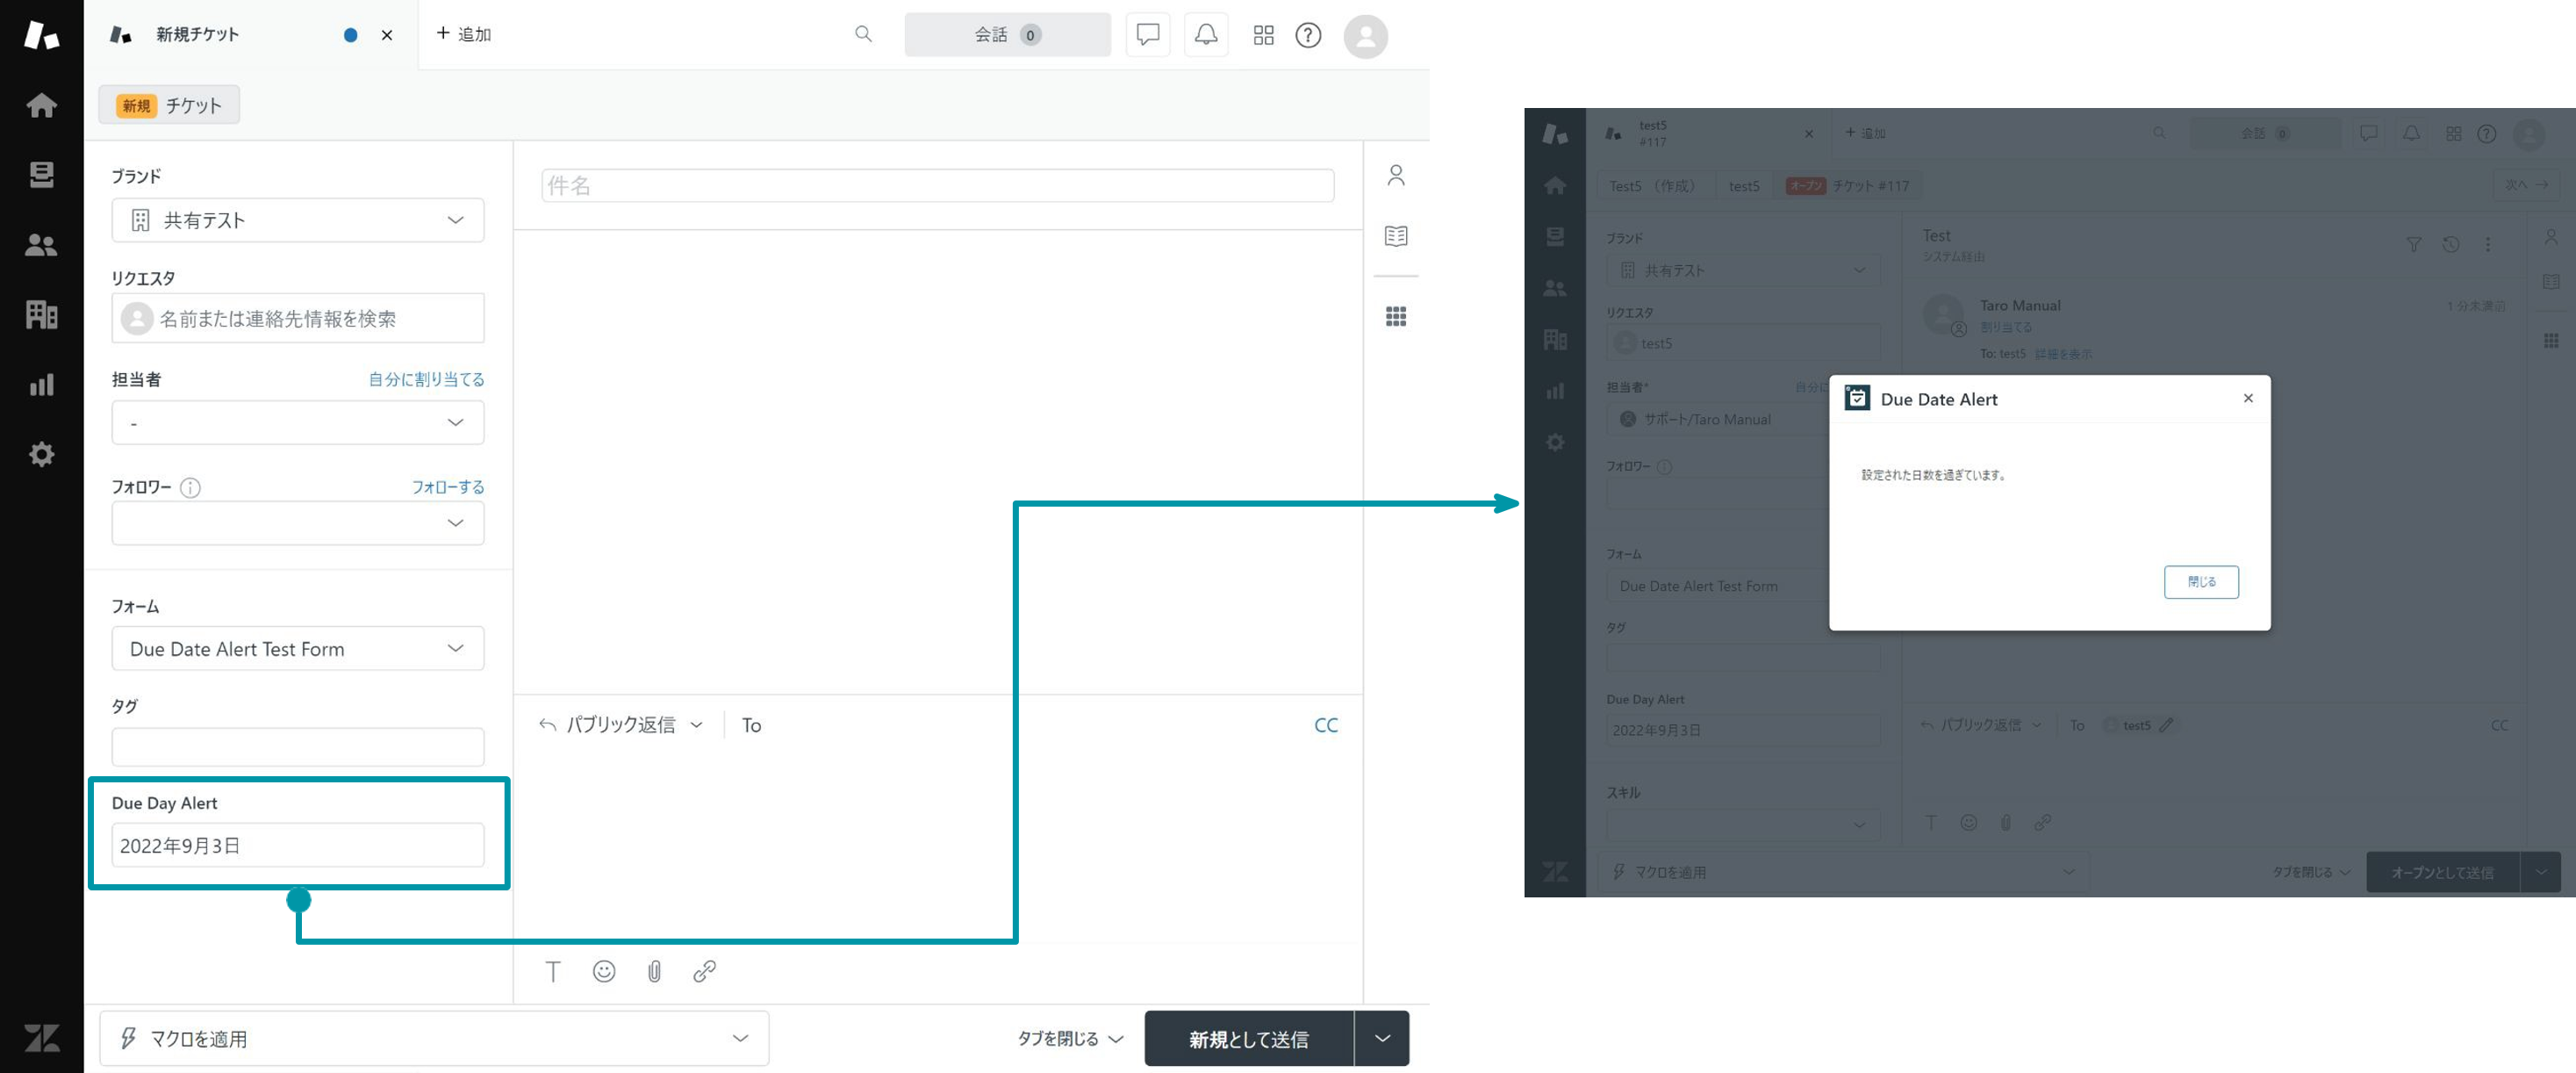
Task: Open the Zendesk products grid icon
Action: pyautogui.click(x=1263, y=35)
